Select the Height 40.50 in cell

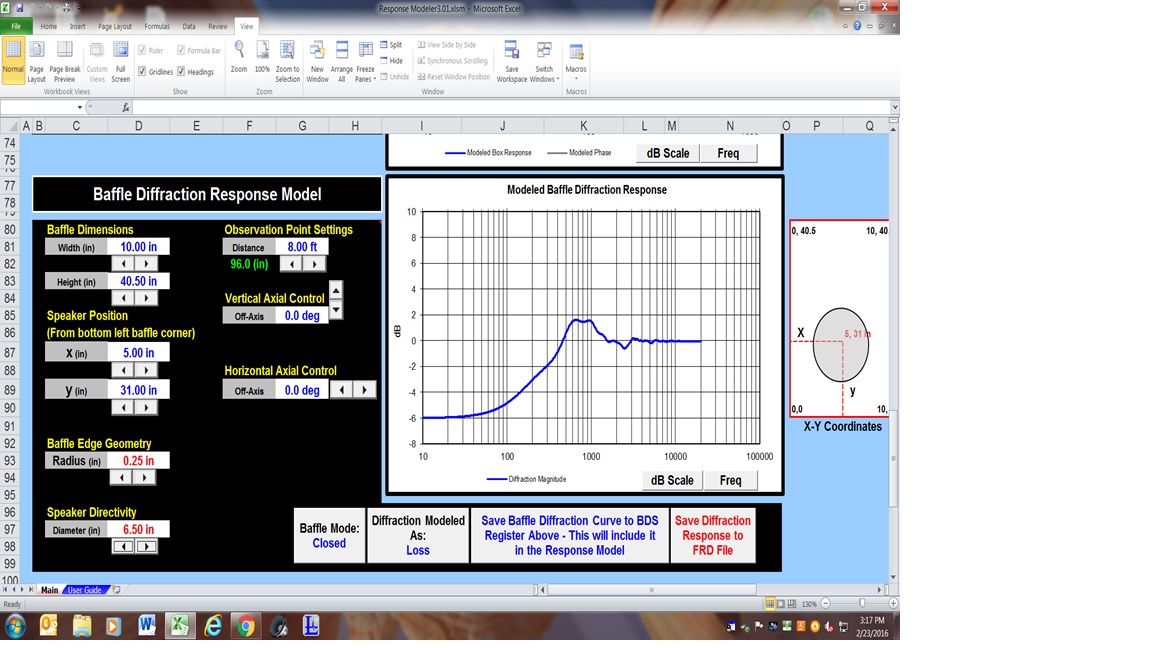tap(138, 281)
